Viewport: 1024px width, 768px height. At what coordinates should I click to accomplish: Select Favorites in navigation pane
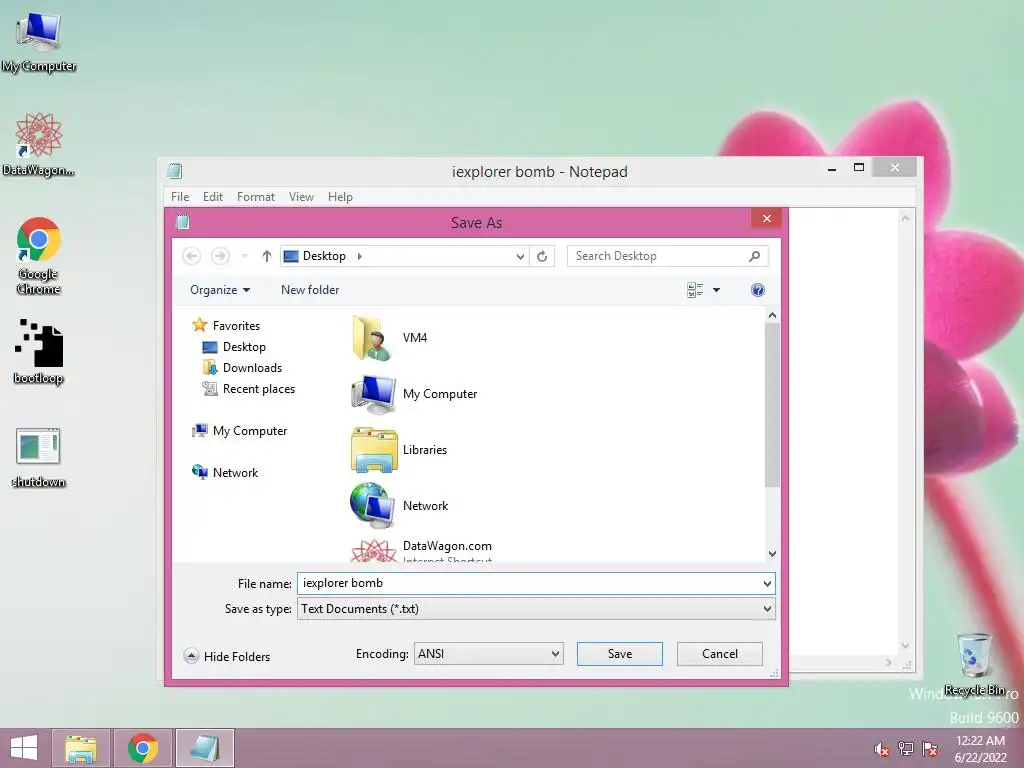pos(226,325)
